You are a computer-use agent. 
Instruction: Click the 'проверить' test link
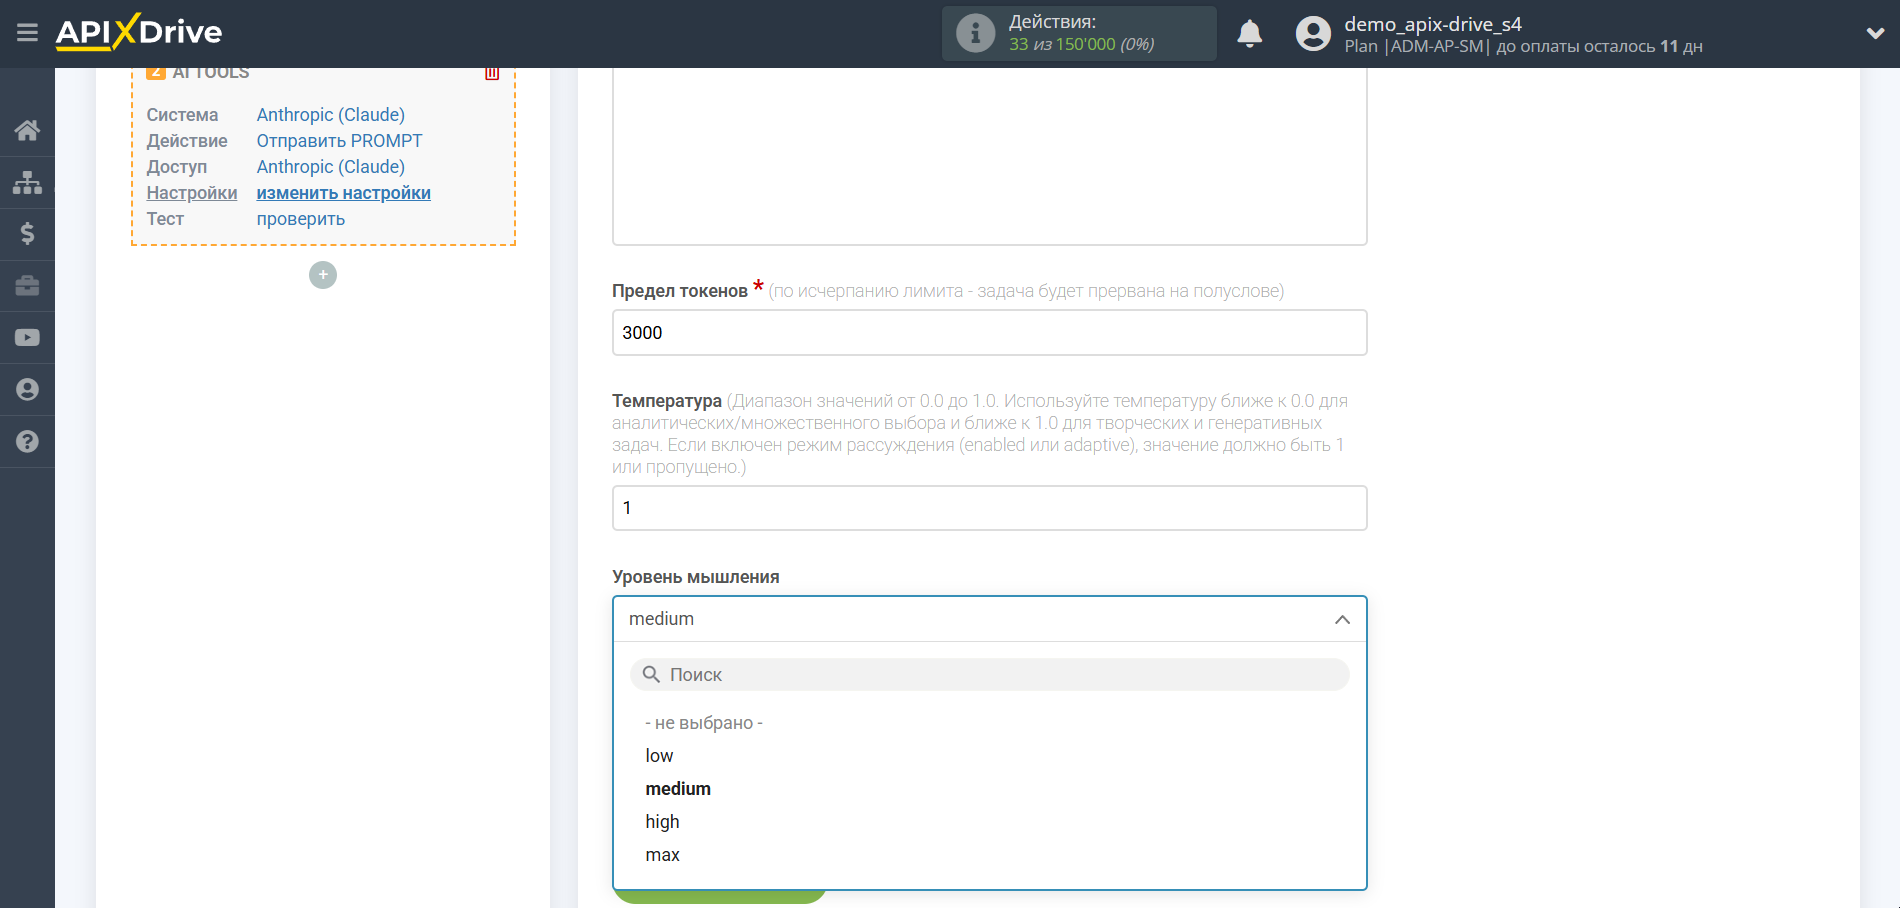pos(300,219)
